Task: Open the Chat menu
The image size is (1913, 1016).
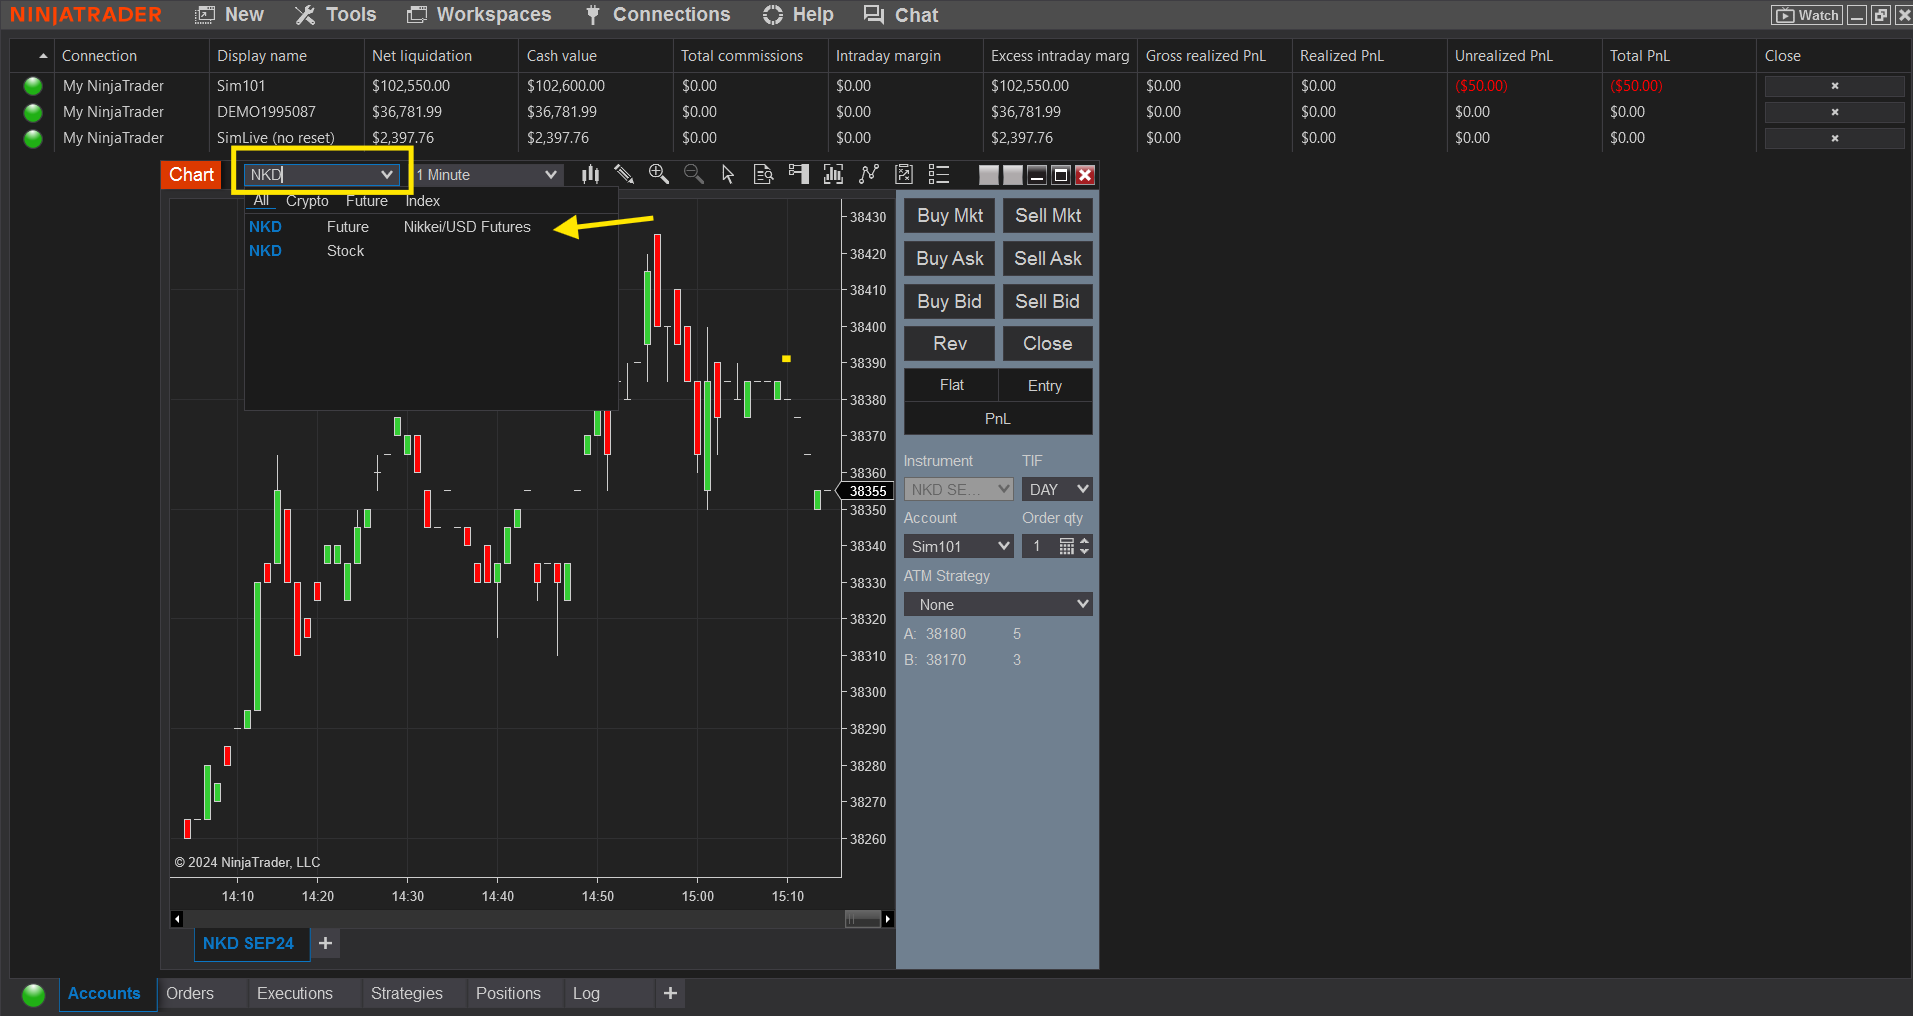Action: coord(901,15)
